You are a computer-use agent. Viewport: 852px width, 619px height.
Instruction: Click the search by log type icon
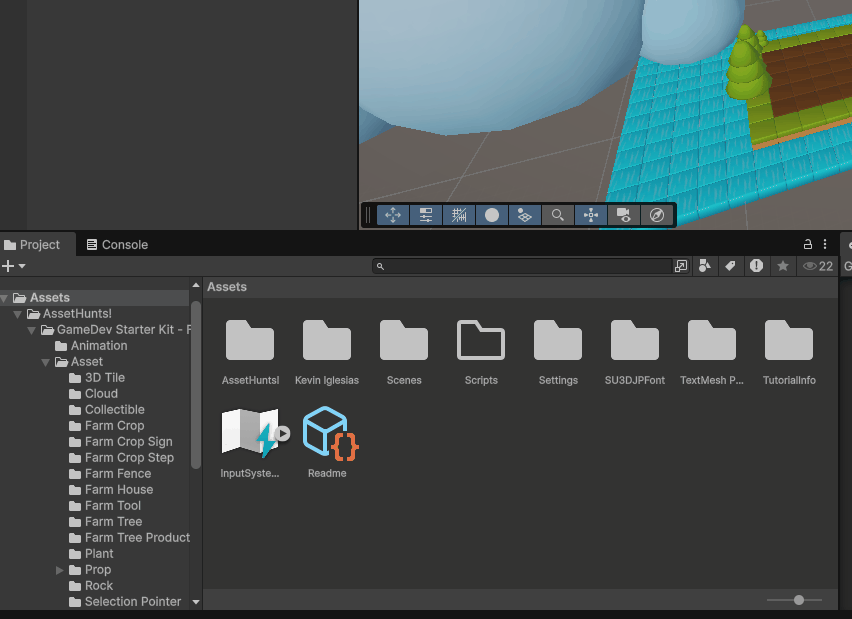pos(757,266)
